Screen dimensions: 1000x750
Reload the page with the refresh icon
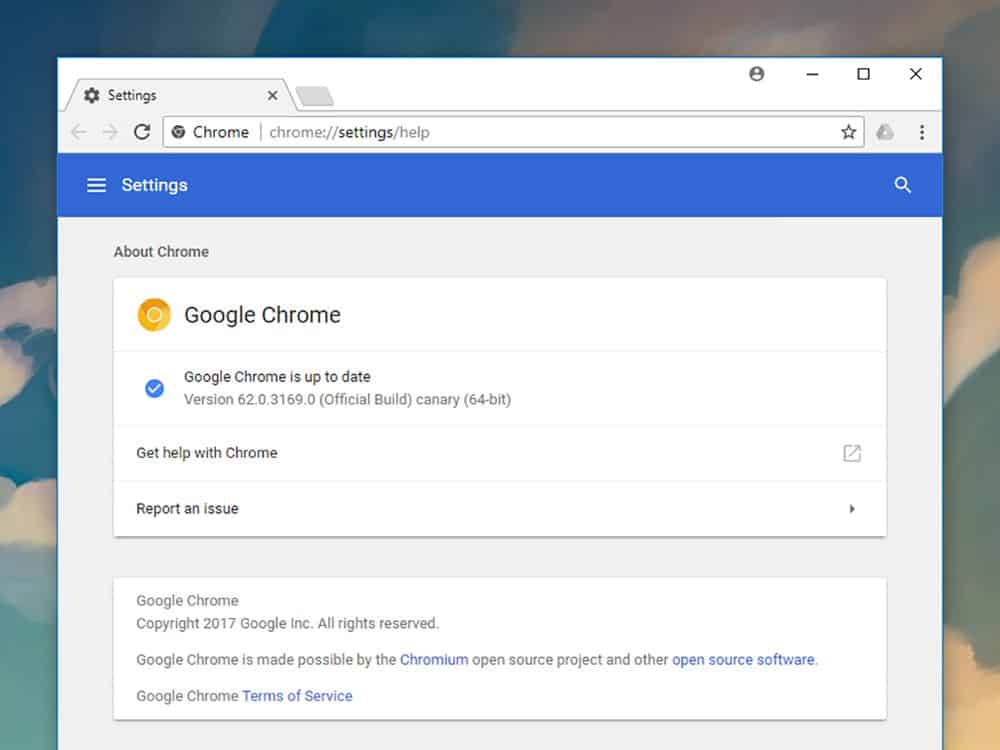pyautogui.click(x=142, y=132)
